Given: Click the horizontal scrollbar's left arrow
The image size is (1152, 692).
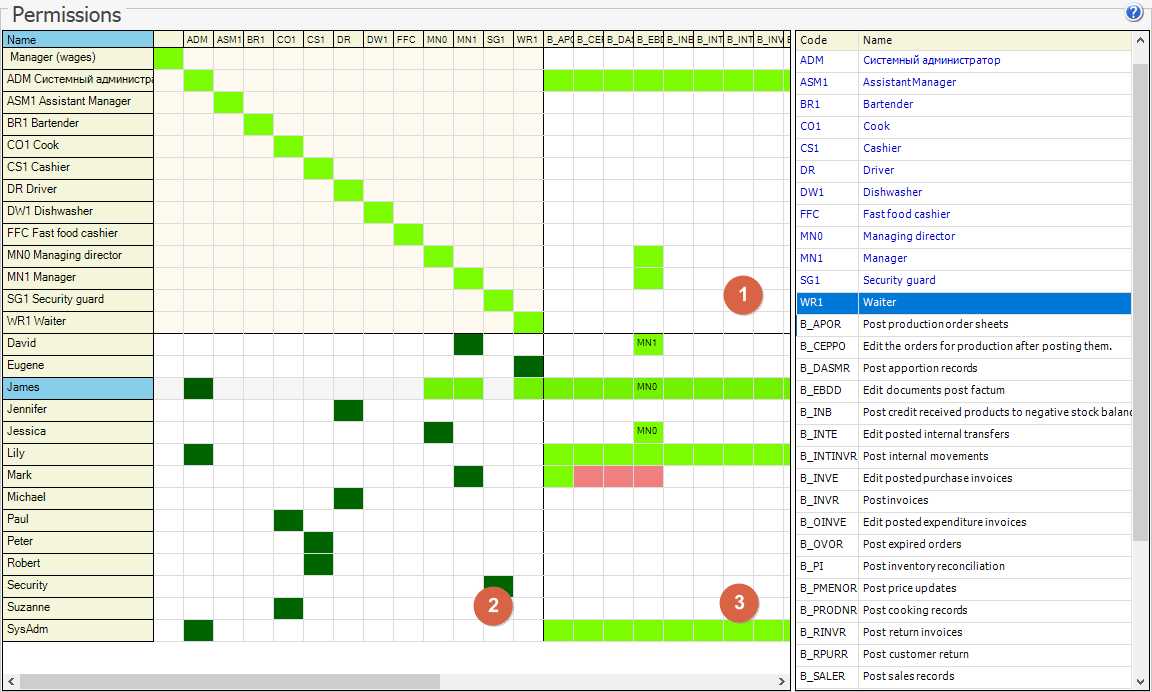Looking at the screenshot, I should click(x=11, y=681).
